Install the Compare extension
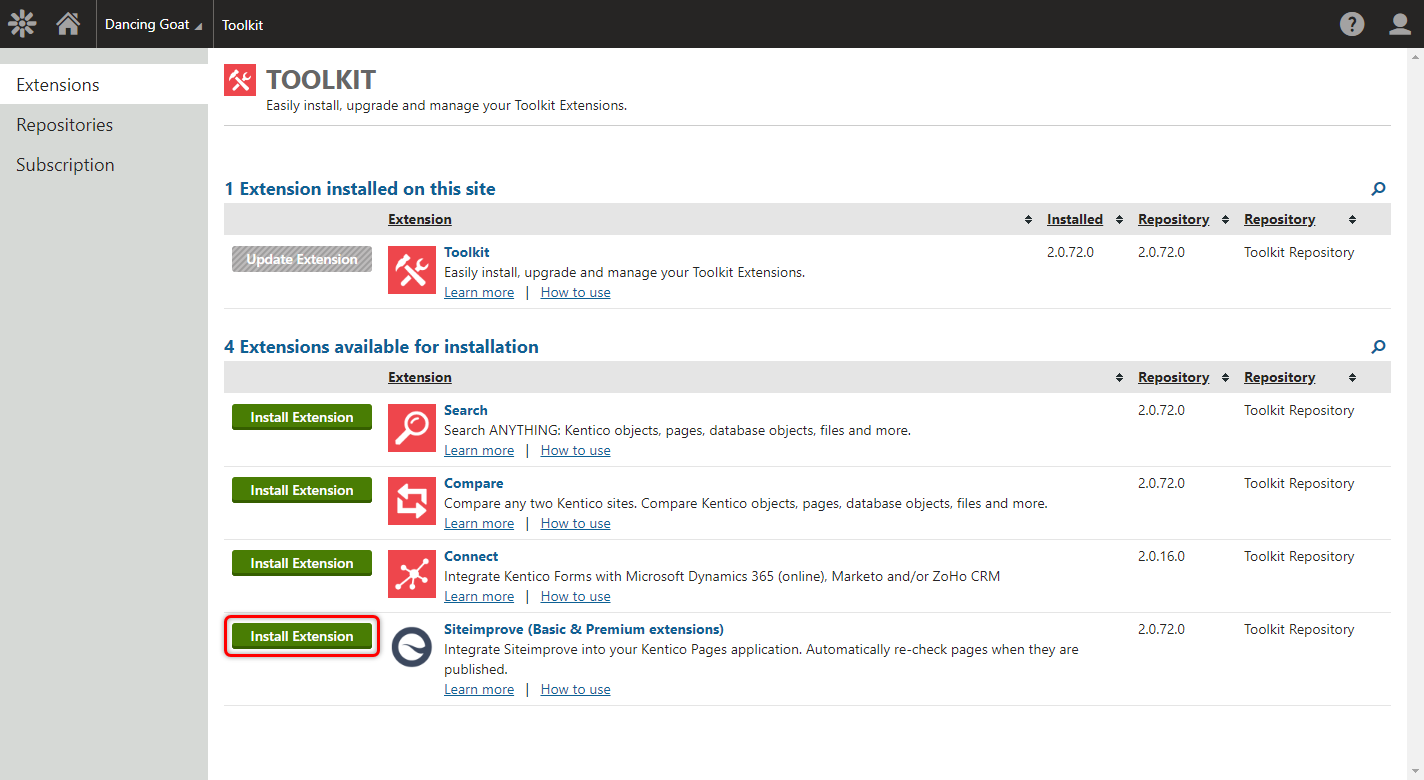The height and width of the screenshot is (780, 1424). 302,490
